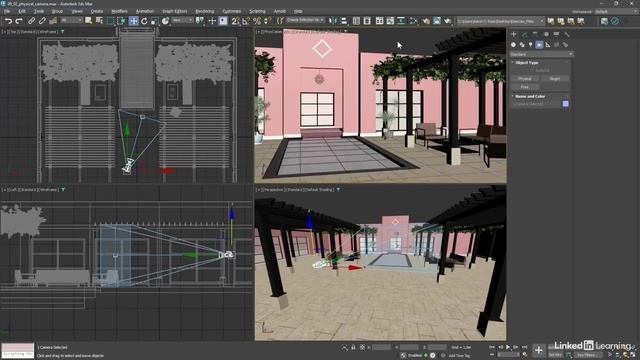Select the Shapes category icon
Image resolution: width=640 pixels, height=360 pixels.
coord(522,44)
